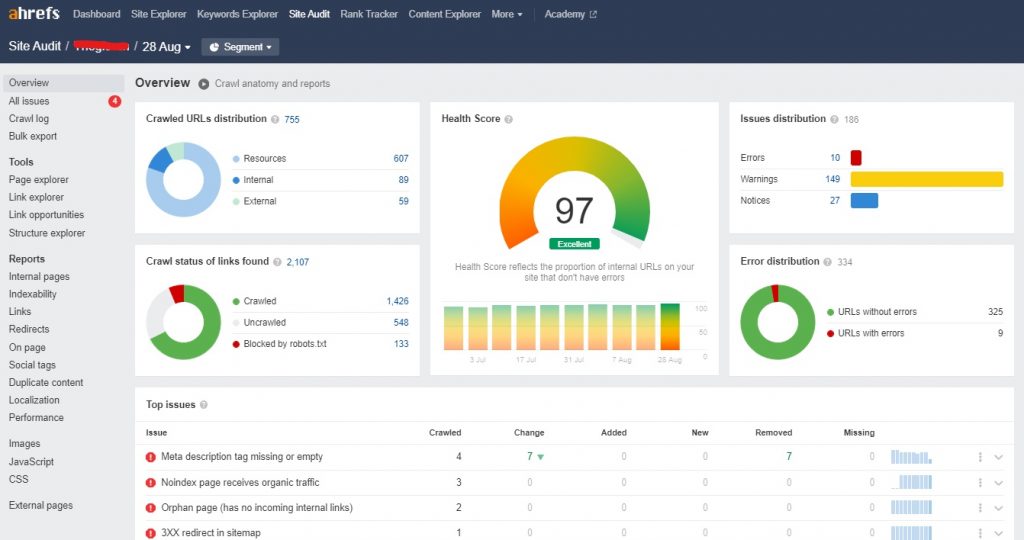The image size is (1024, 540).
Task: Select Overview in sidebar
Action: click(63, 83)
